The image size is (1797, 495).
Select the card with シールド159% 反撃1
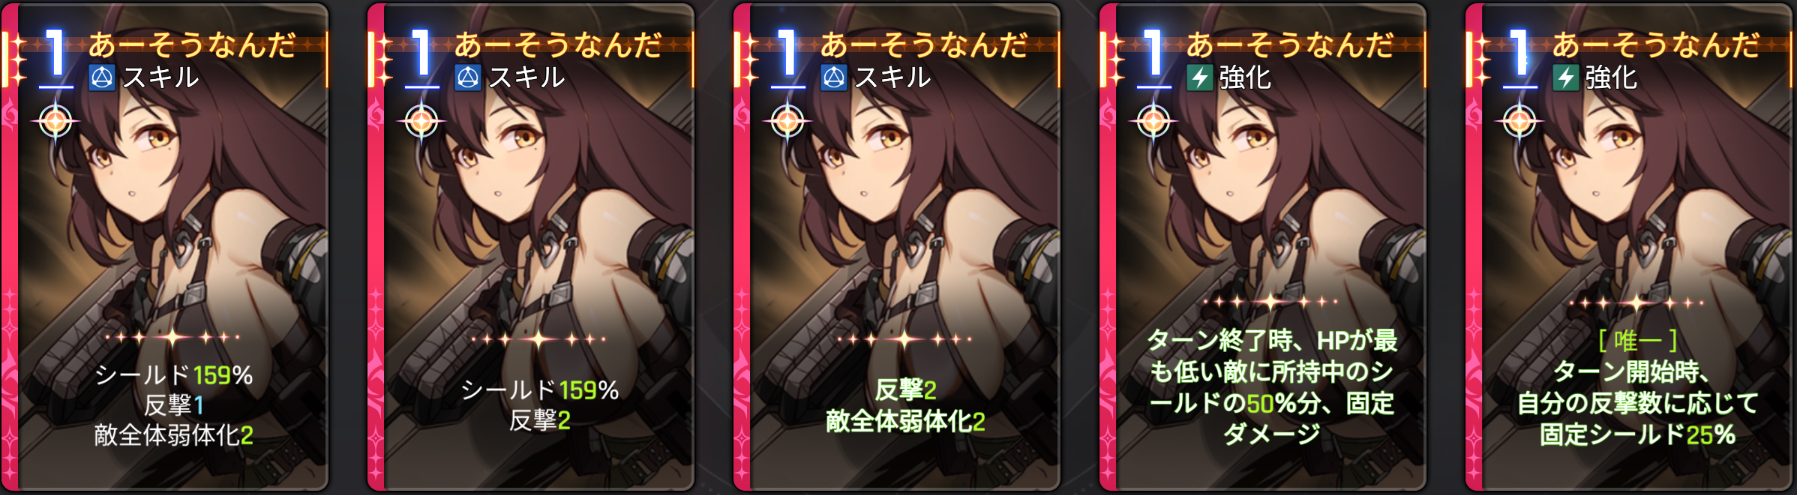167,247
